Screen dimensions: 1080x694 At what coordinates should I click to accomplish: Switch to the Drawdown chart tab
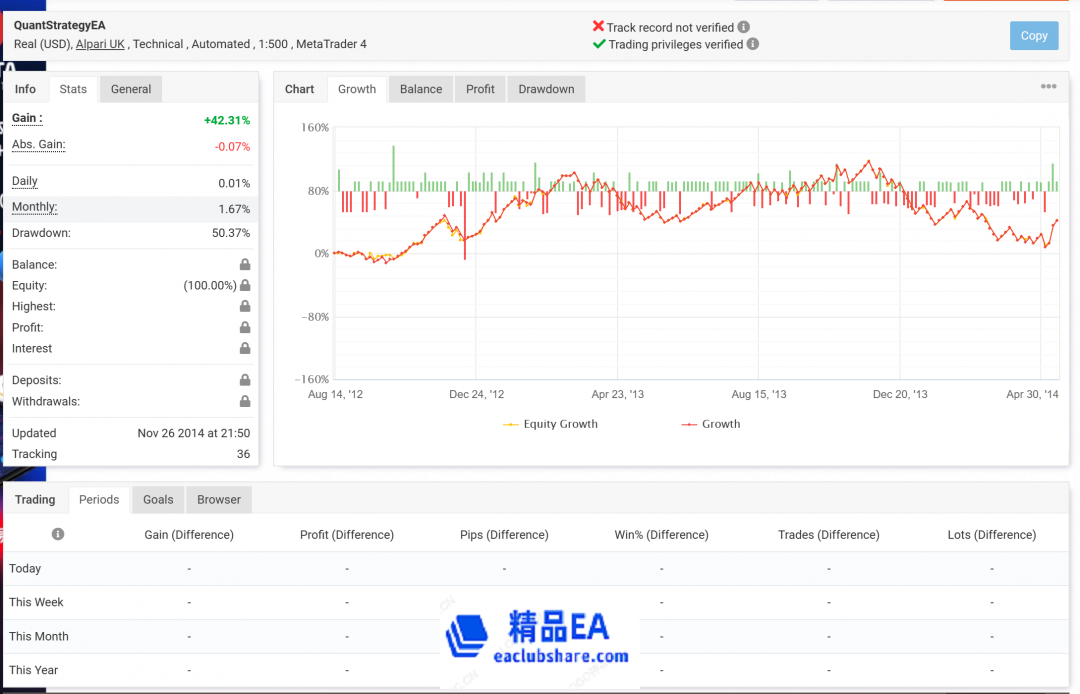(546, 89)
